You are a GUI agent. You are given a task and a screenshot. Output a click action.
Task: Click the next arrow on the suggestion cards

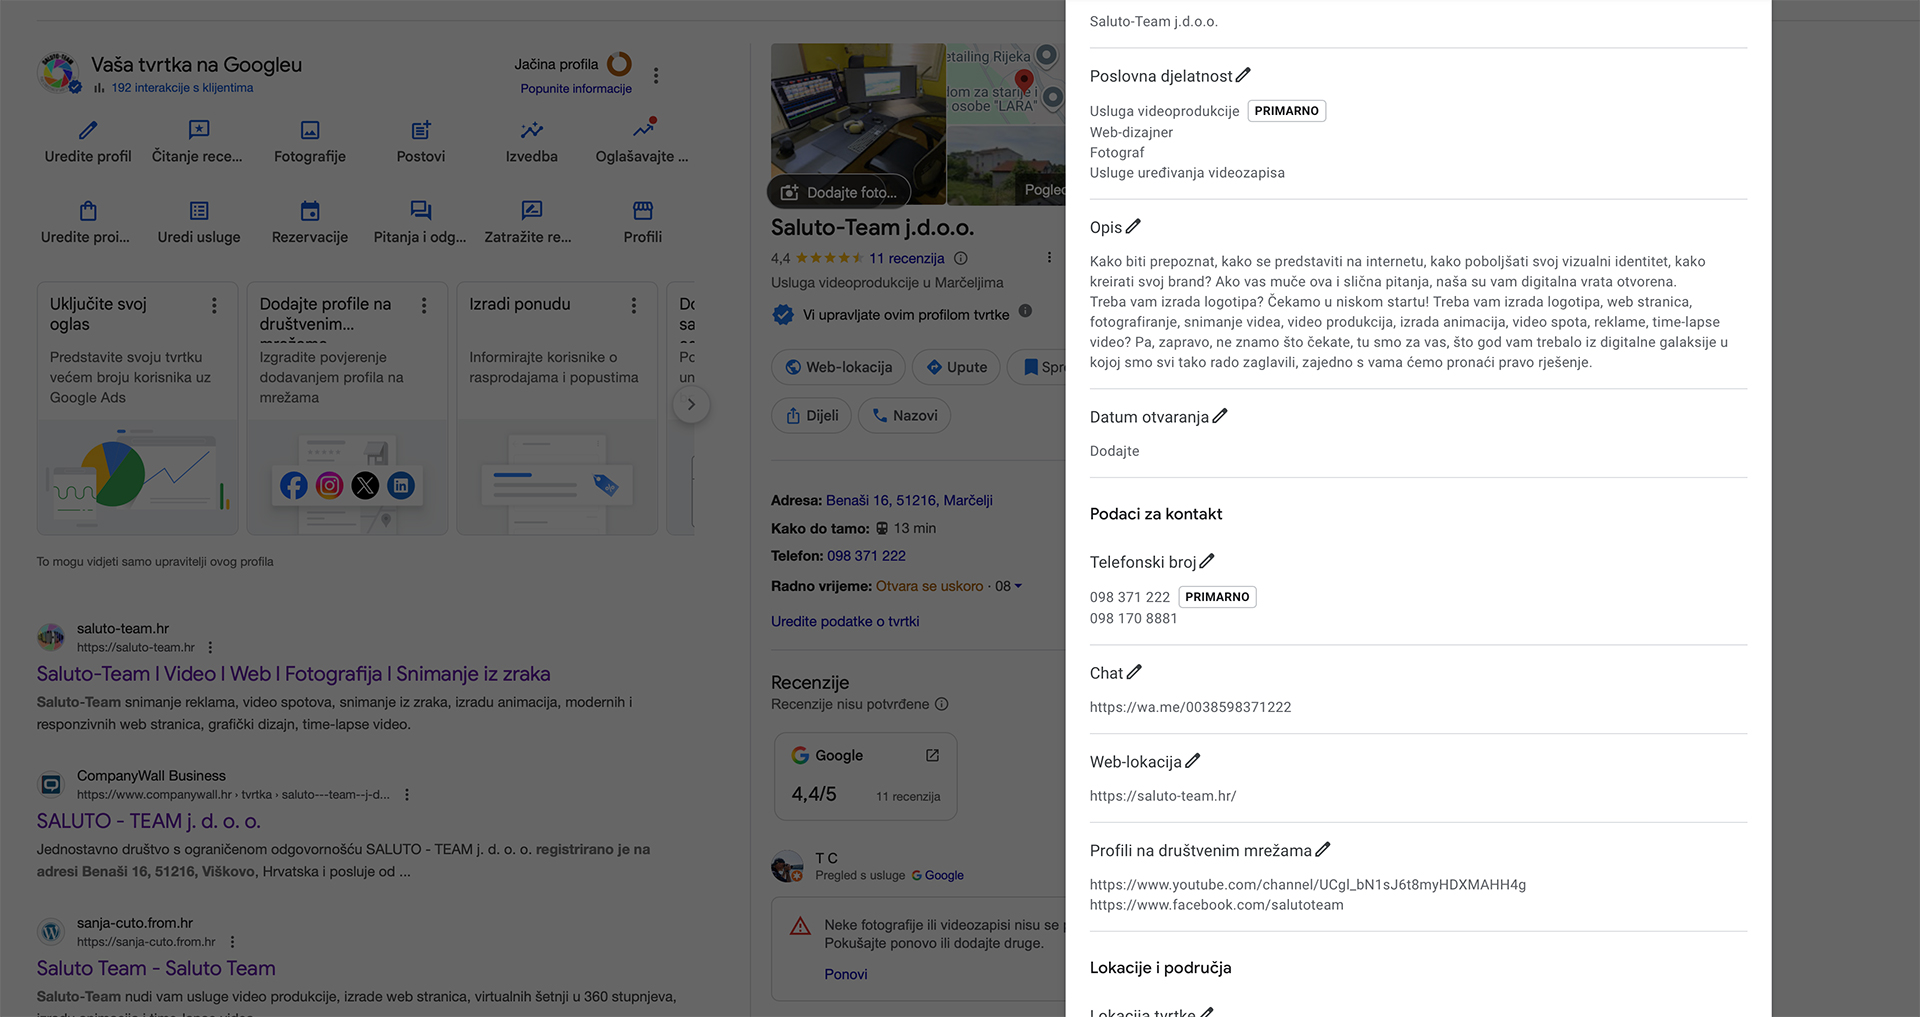[690, 405]
